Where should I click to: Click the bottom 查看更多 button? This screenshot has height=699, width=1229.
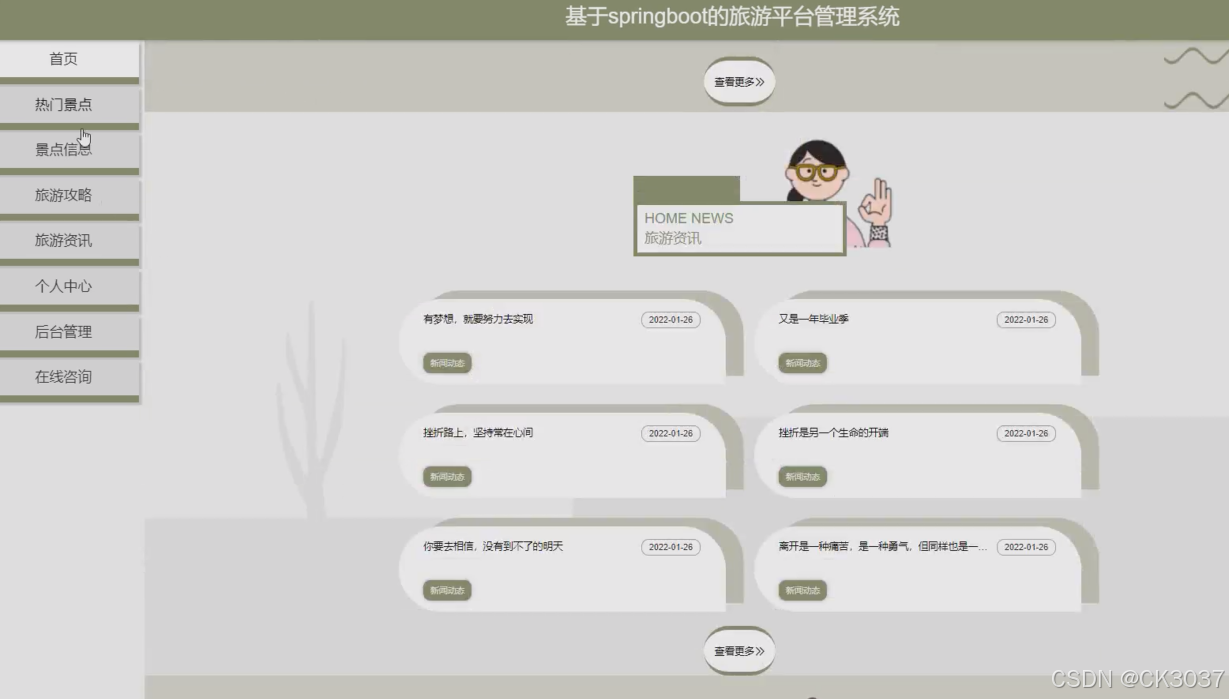(x=739, y=650)
